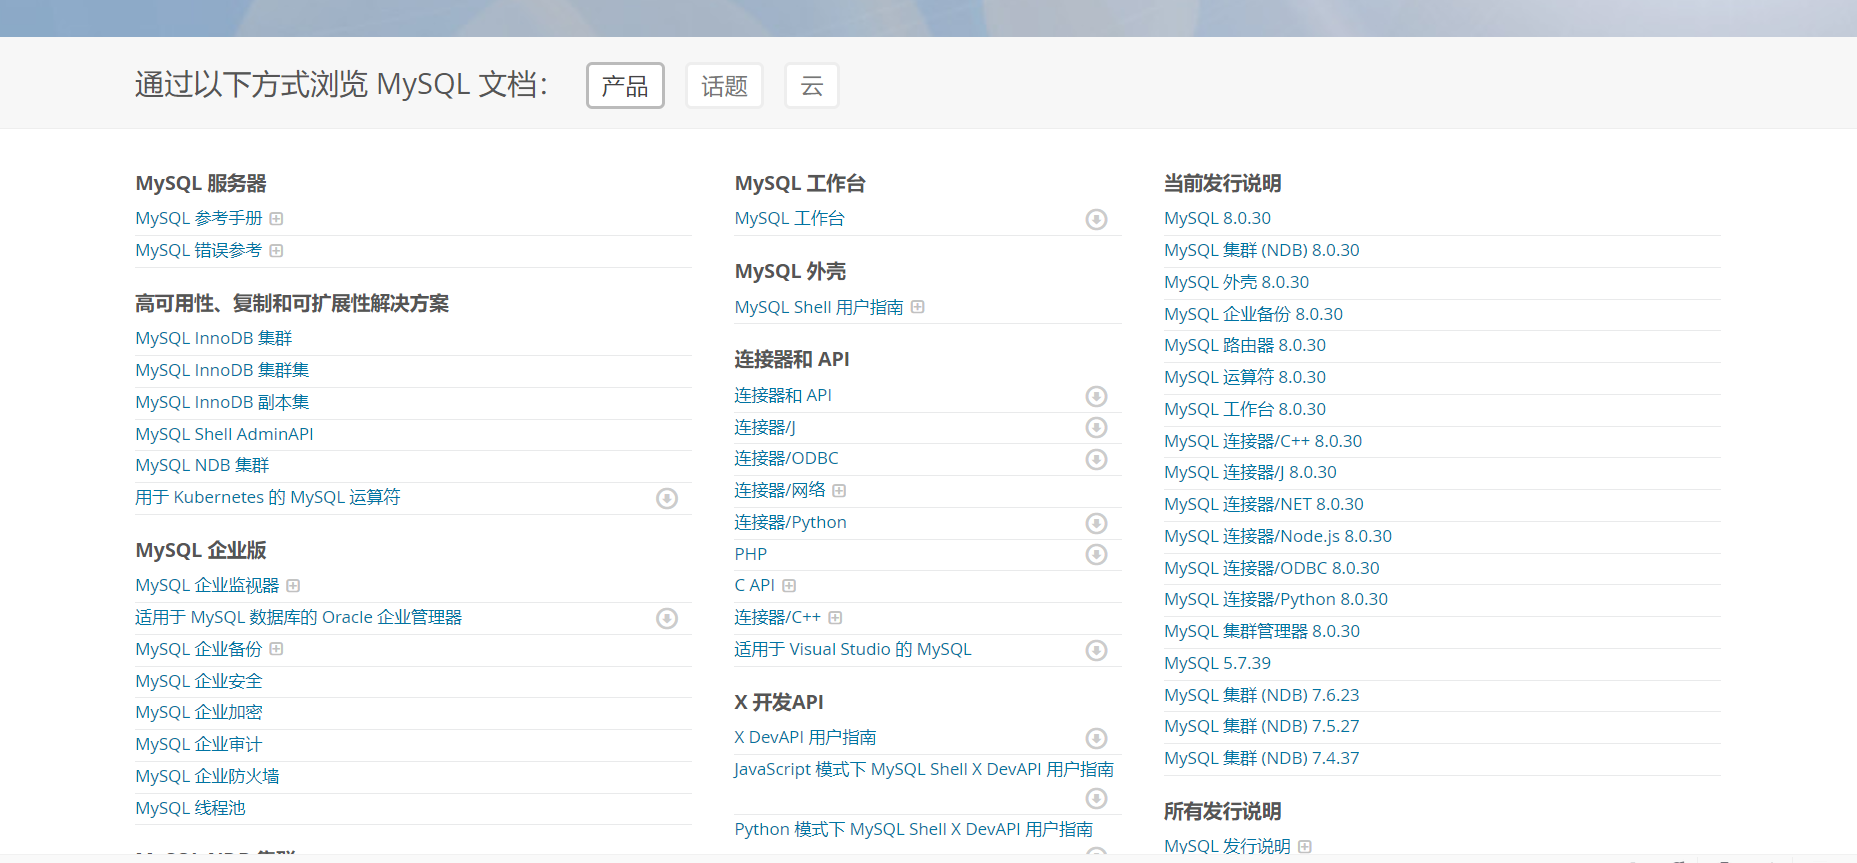Open MySQL 企业加密 link
Screen dimensions: 1857x863
pos(199,712)
